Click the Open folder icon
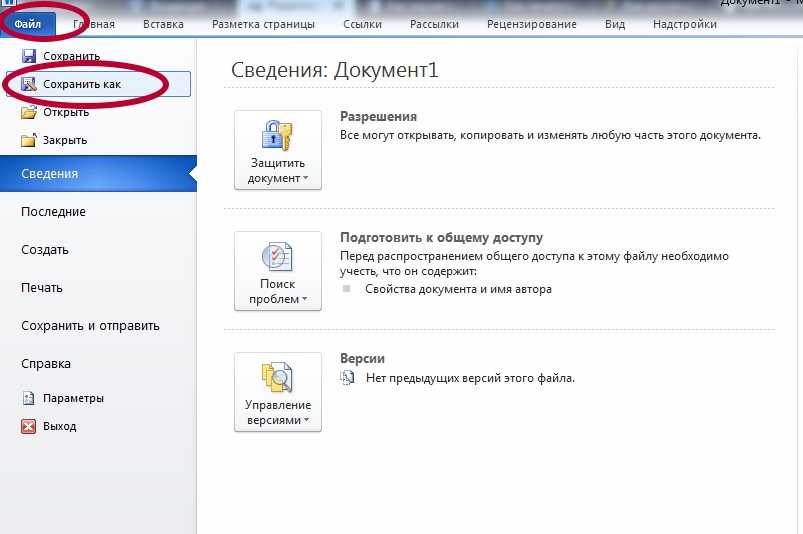 29,112
